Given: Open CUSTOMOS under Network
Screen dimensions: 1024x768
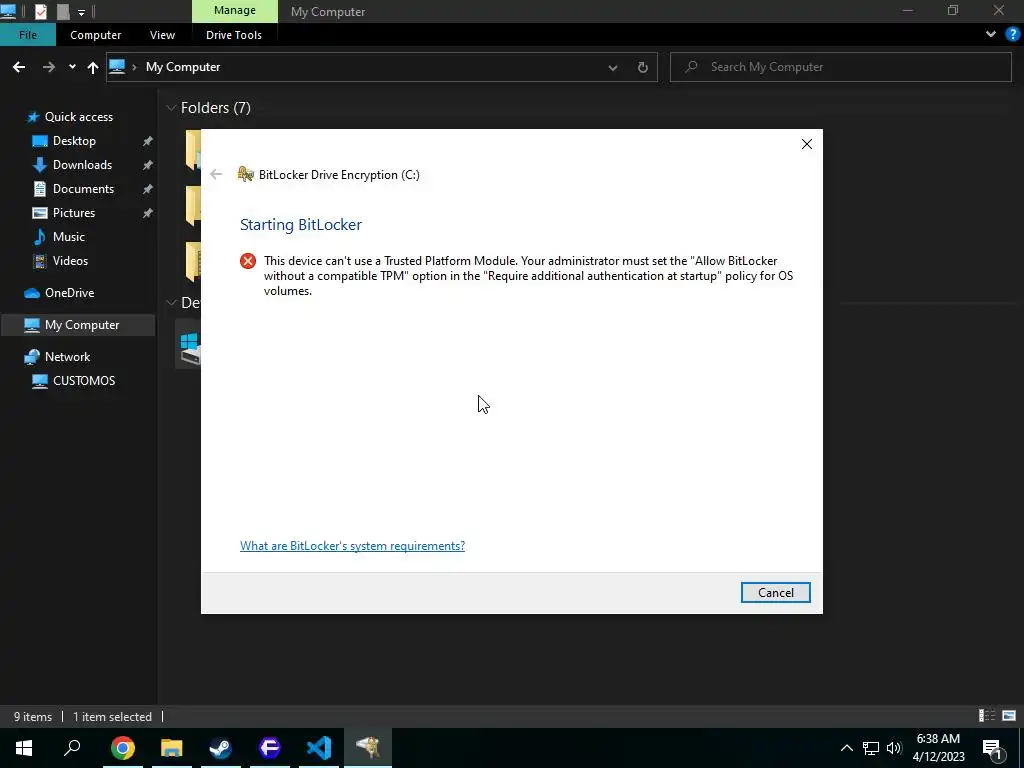Looking at the screenshot, I should coord(84,381).
